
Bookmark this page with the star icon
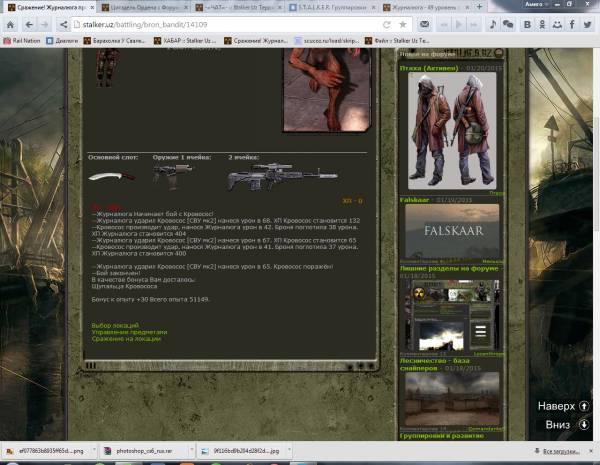(x=403, y=25)
